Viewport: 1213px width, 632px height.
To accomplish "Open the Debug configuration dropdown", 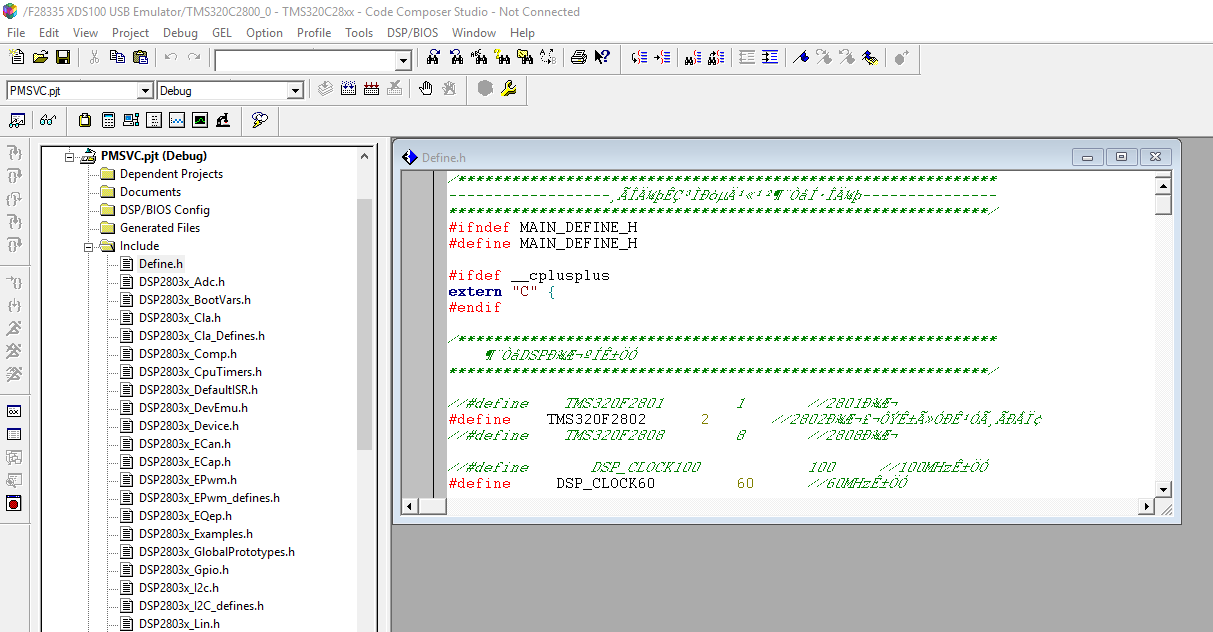I will point(294,91).
